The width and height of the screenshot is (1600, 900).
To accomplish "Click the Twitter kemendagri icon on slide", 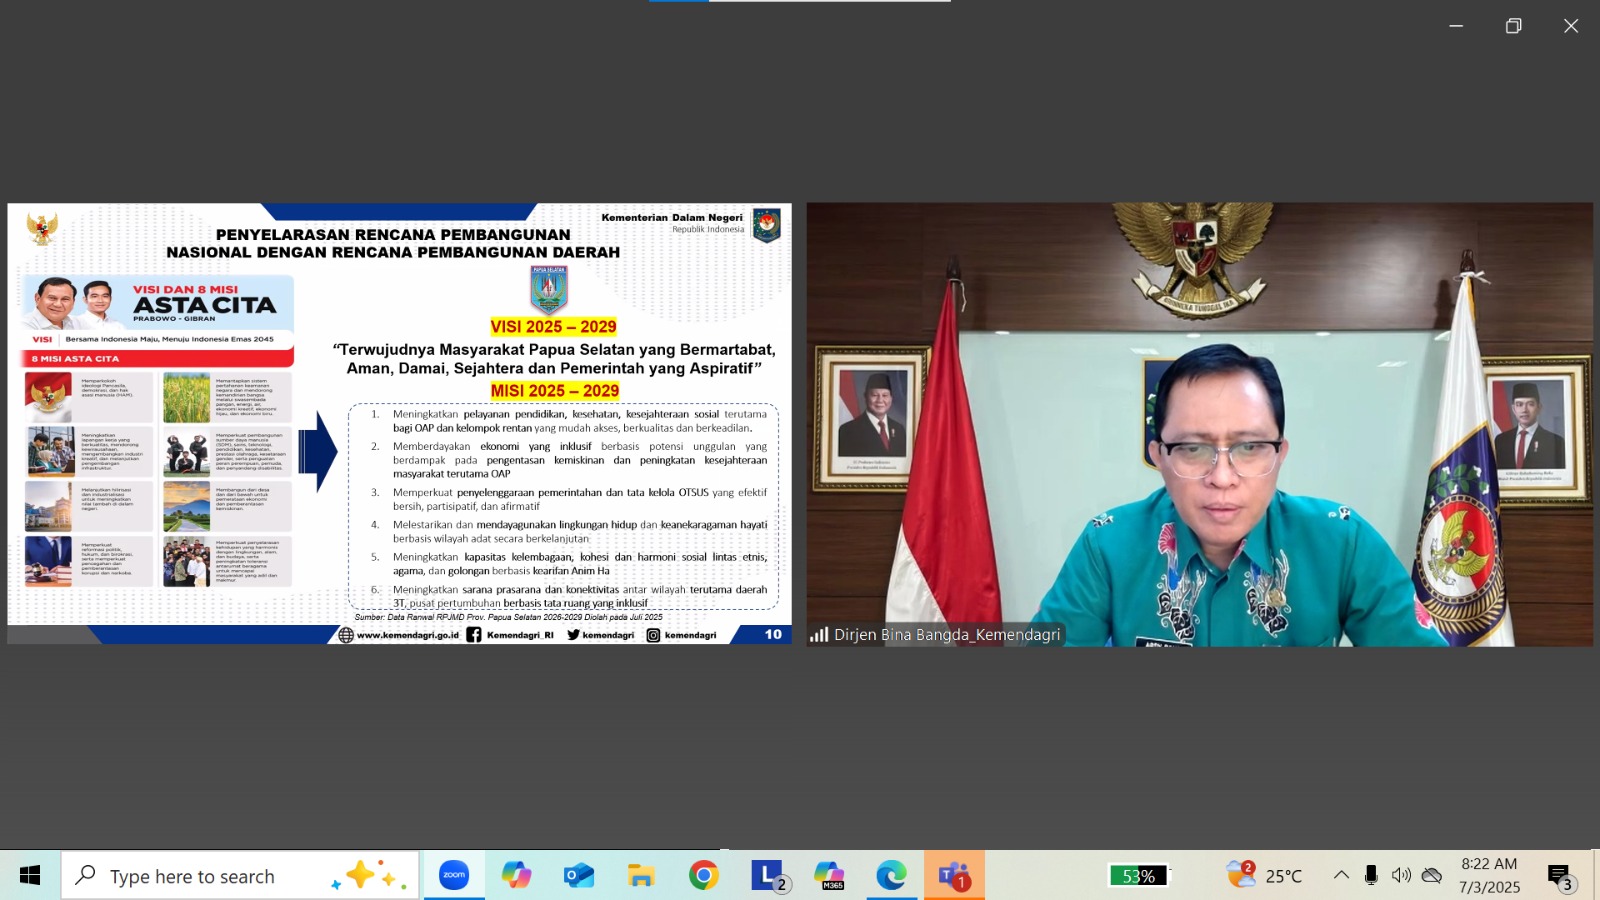I will click(573, 635).
